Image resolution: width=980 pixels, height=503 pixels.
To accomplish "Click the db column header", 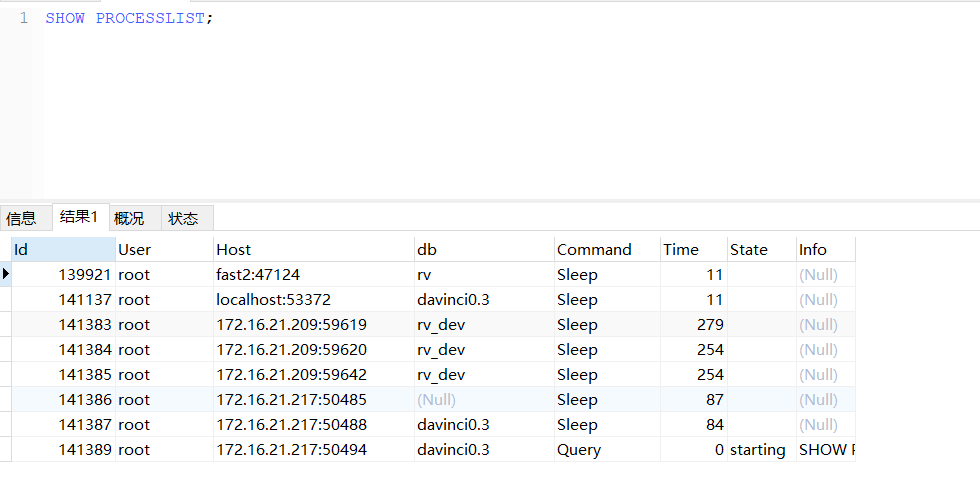I will click(x=482, y=249).
